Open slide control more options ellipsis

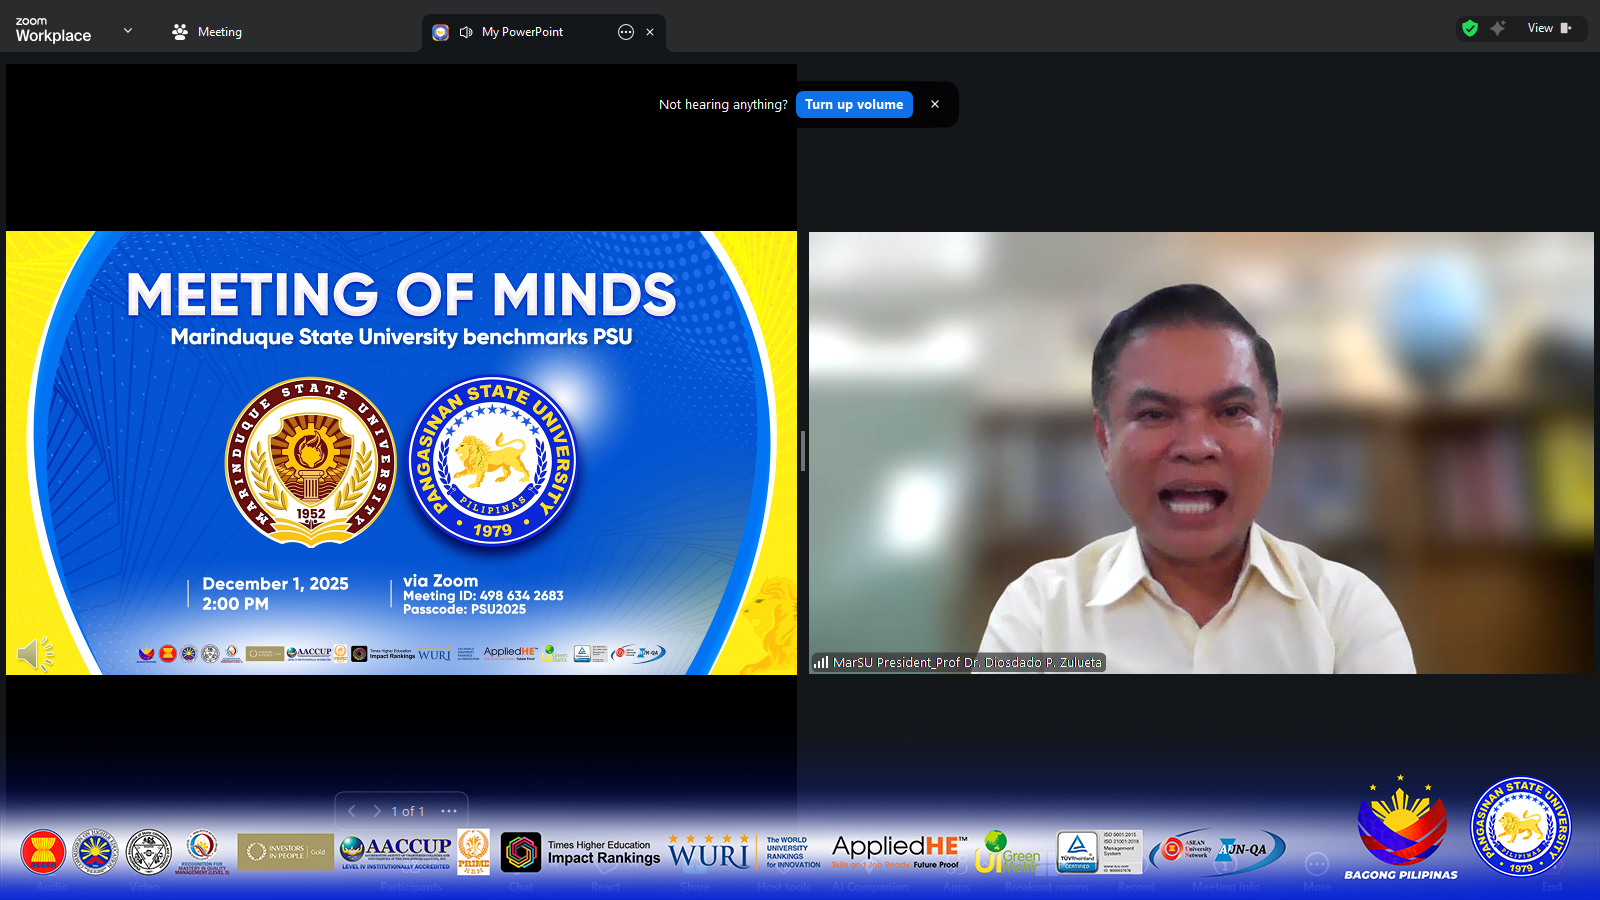pyautogui.click(x=449, y=811)
